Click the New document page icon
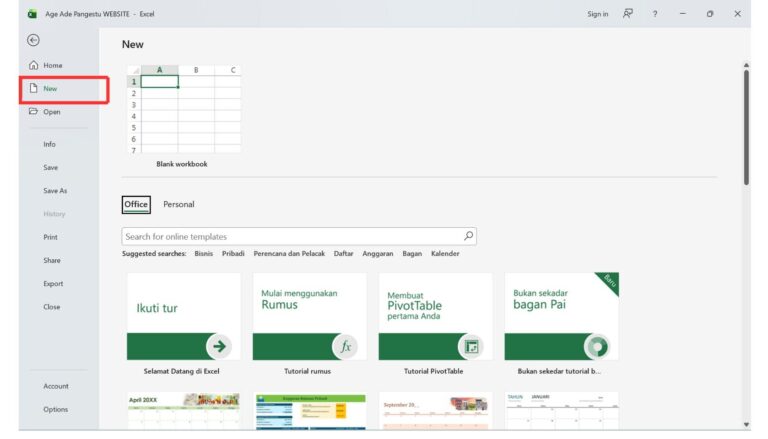 click(x=33, y=88)
